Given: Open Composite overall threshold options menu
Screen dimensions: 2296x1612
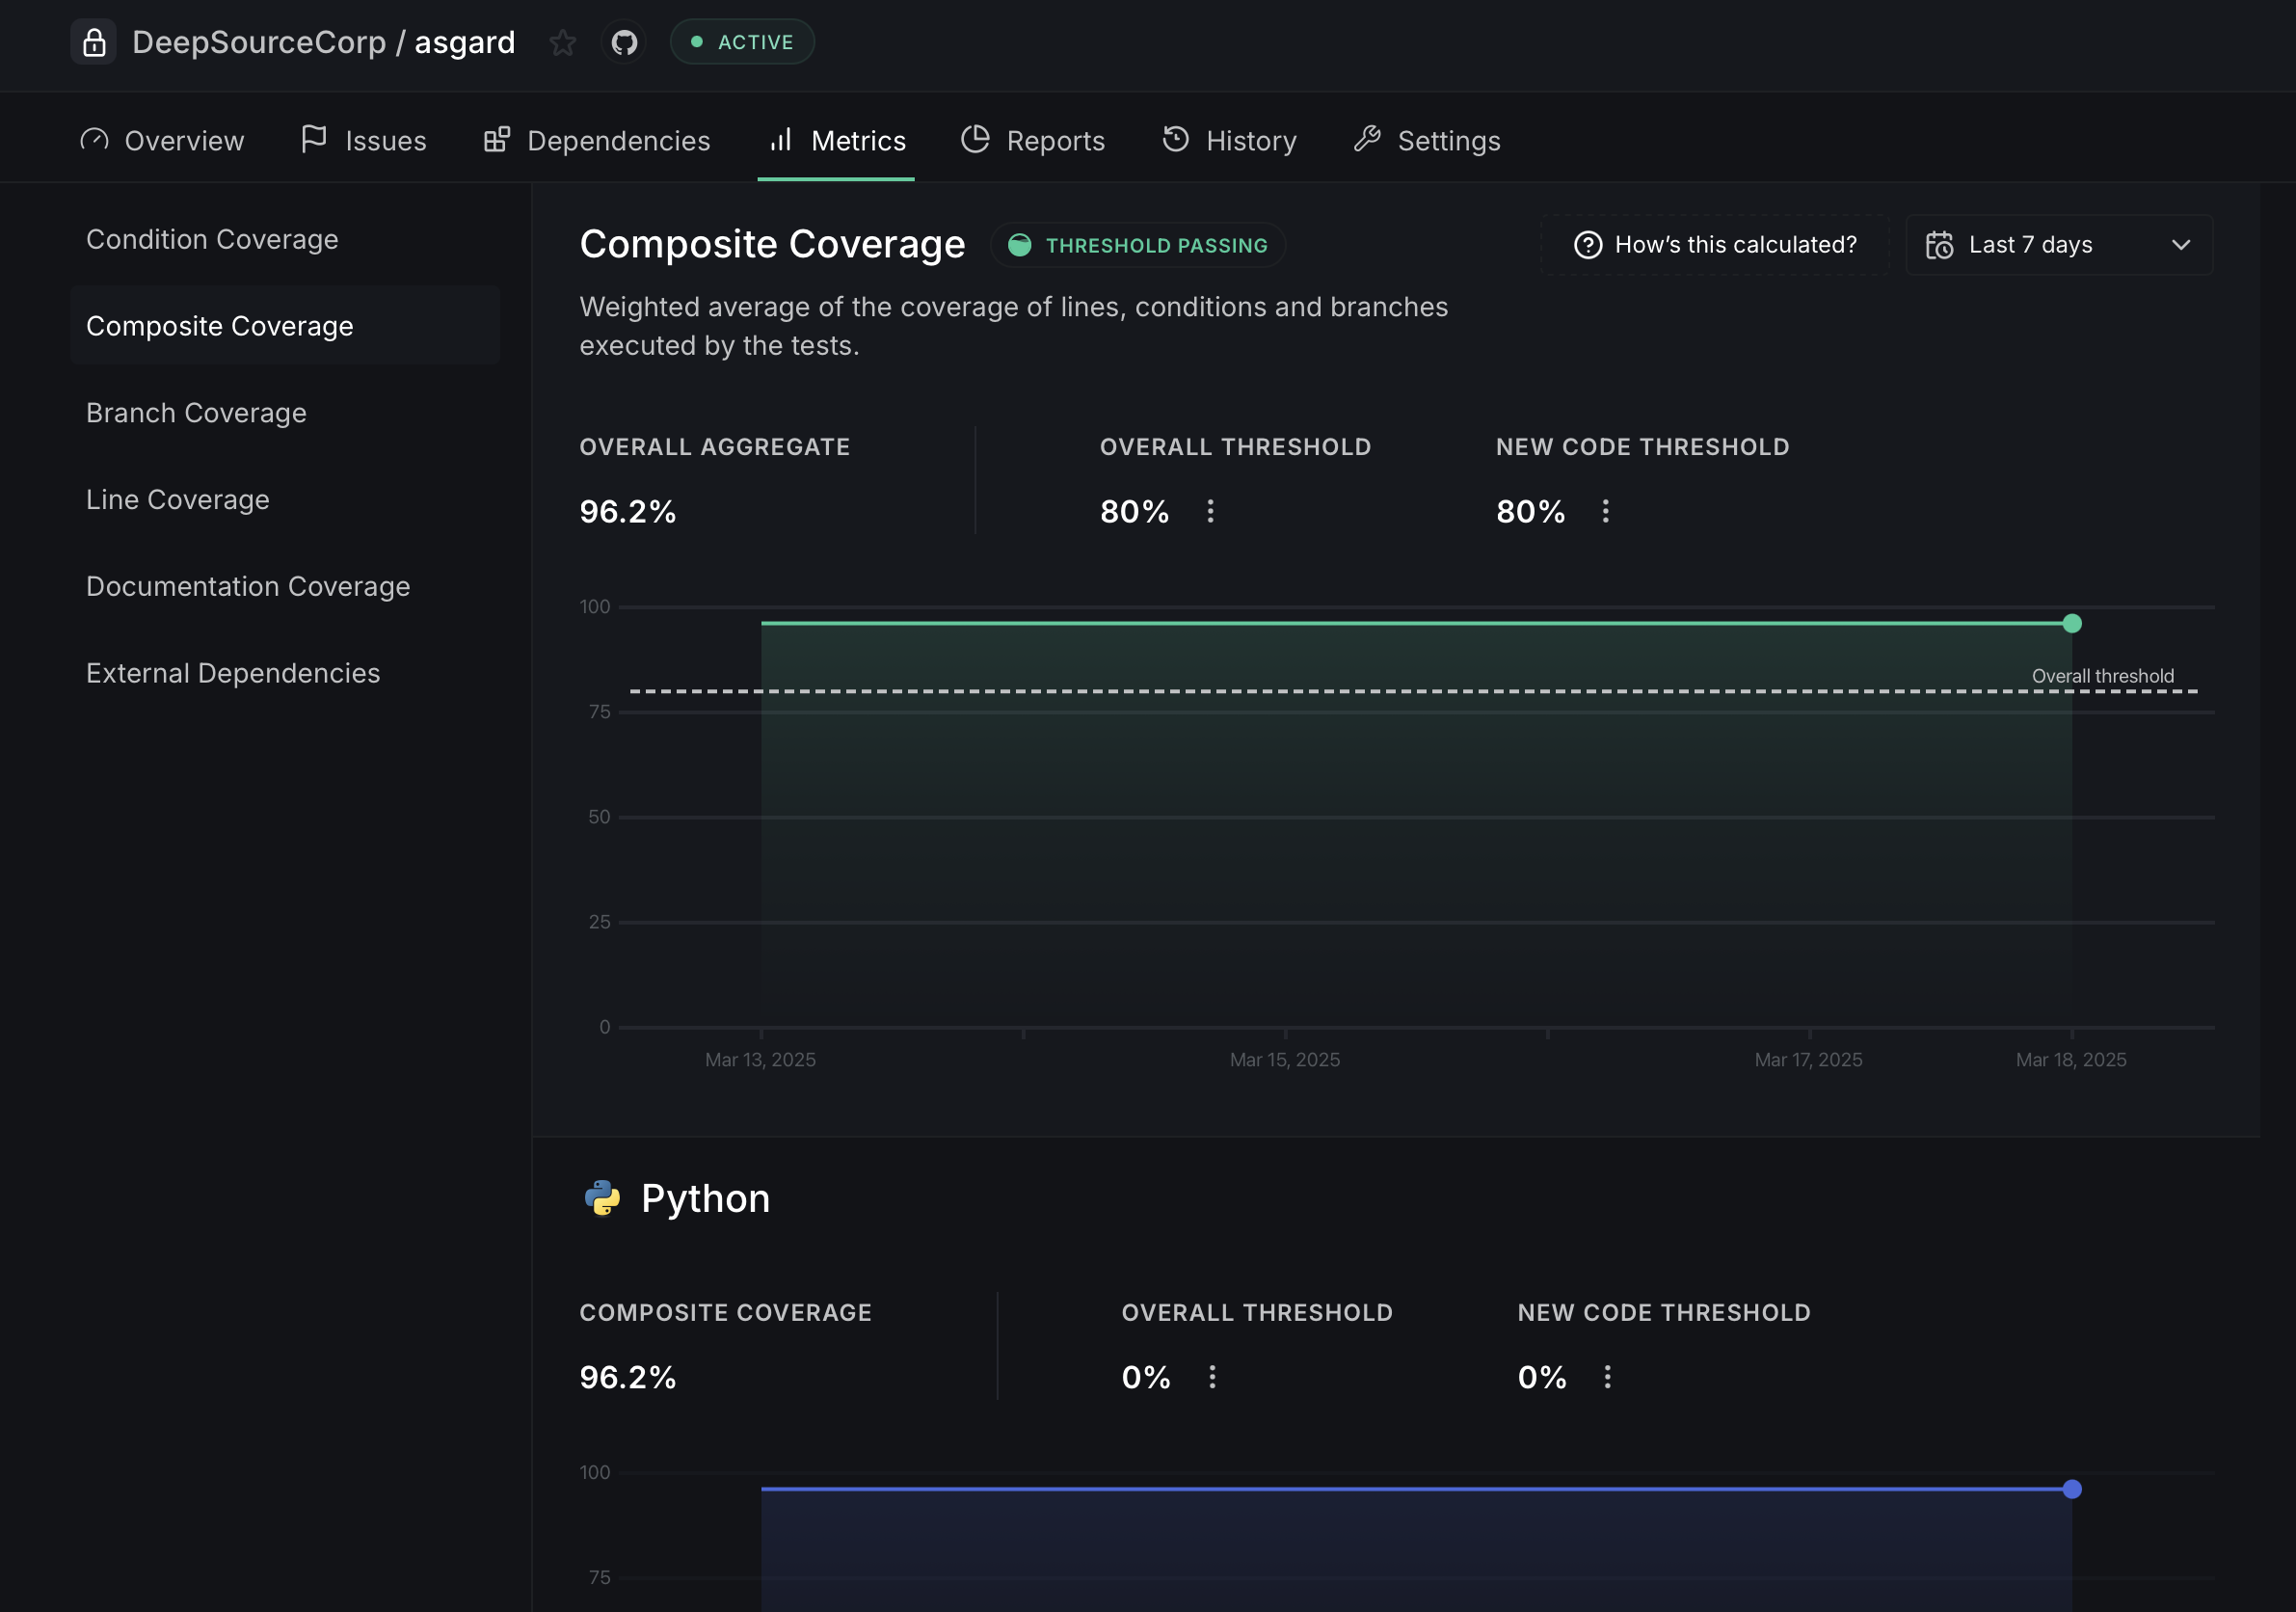Looking at the screenshot, I should coord(1210,511).
